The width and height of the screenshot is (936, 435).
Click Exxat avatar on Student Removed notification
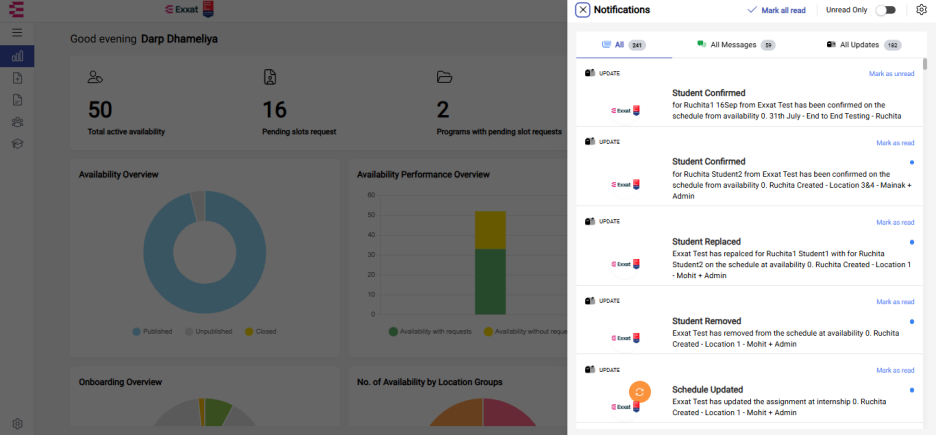point(626,338)
